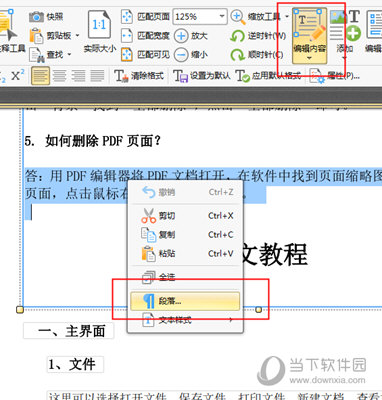Viewport: 382px width, 400px height.
Task: Select the 缩放工具 zoom tool
Action: (x=256, y=16)
